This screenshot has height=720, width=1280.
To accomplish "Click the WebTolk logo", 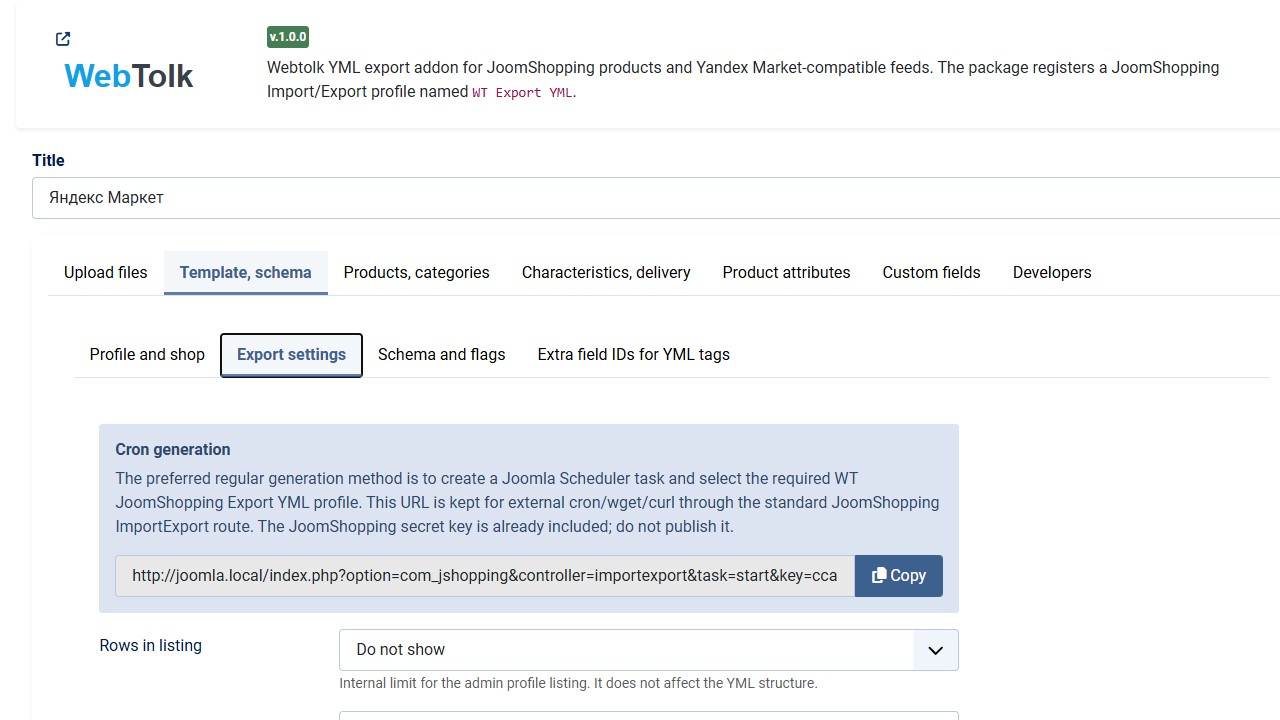I will click(x=128, y=76).
